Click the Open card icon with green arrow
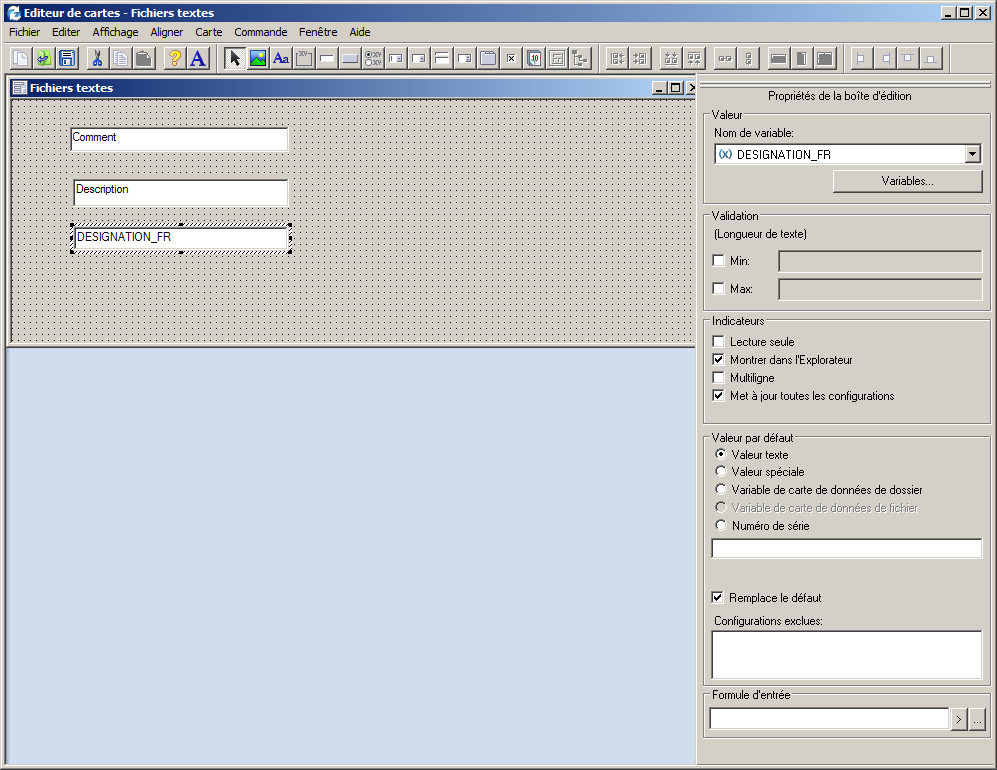This screenshot has height=770, width=997. coord(44,58)
